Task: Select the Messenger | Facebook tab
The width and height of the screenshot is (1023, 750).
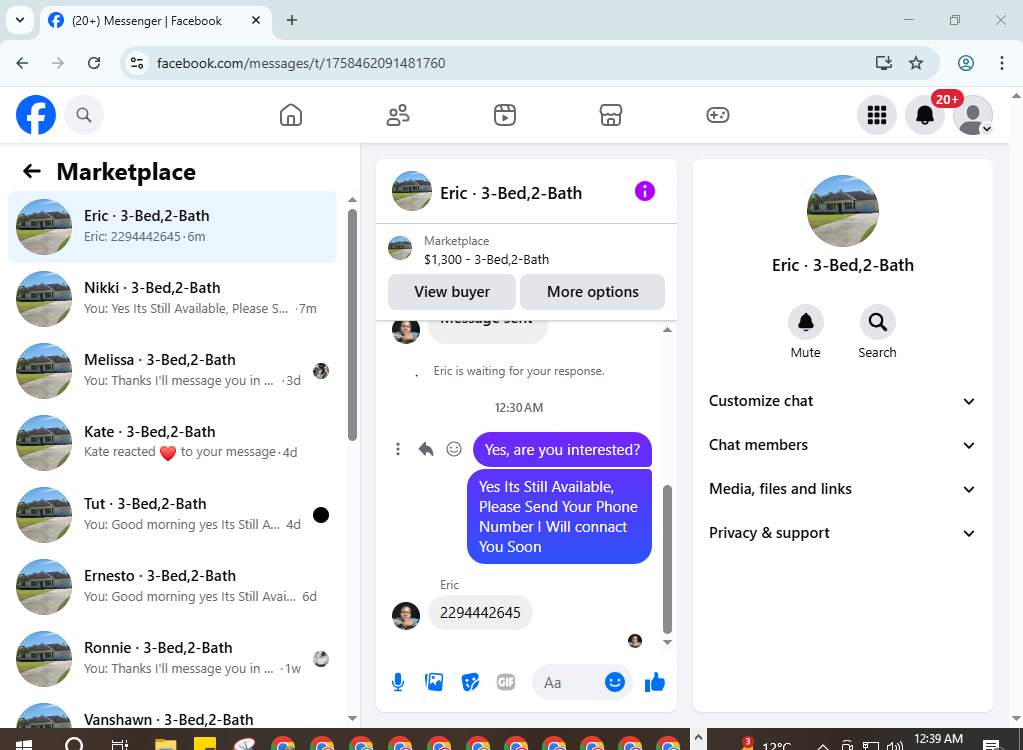Action: coord(155,20)
